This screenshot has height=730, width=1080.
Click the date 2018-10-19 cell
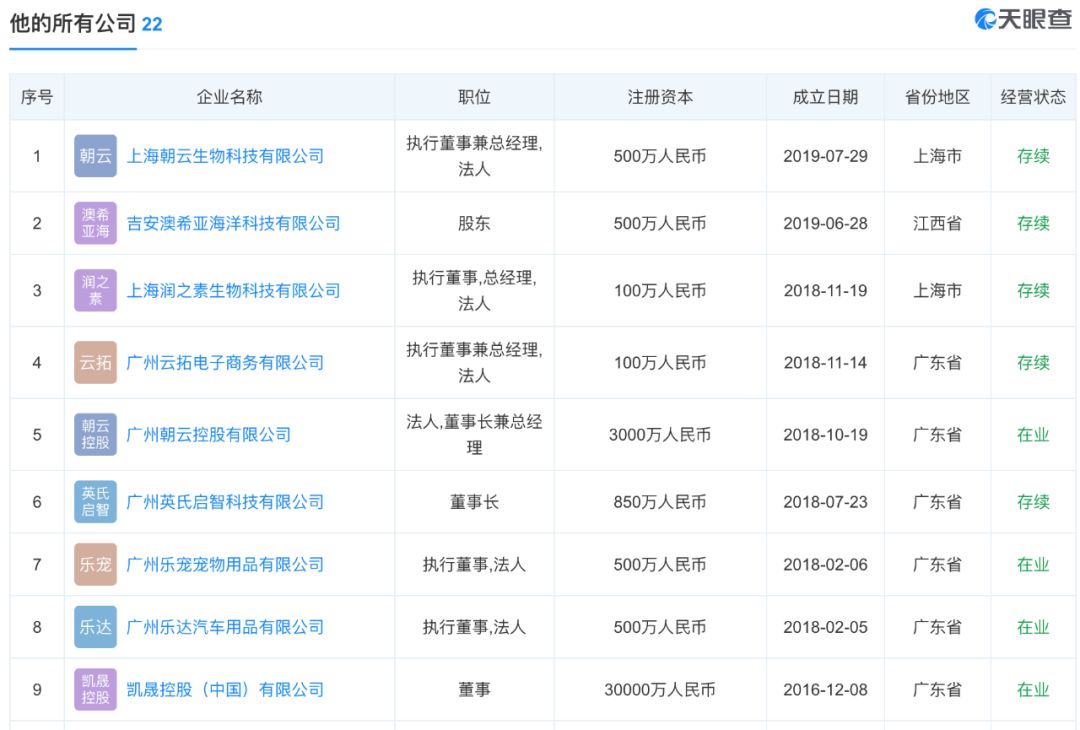click(x=825, y=435)
